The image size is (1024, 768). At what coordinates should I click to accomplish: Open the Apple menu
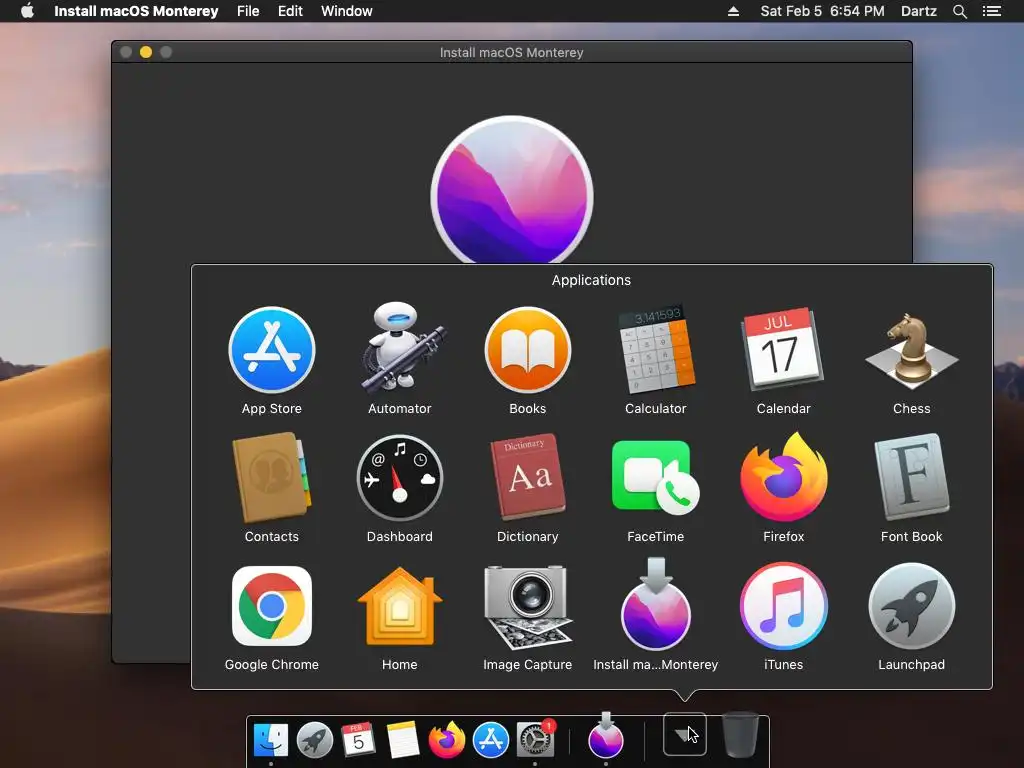(x=27, y=11)
